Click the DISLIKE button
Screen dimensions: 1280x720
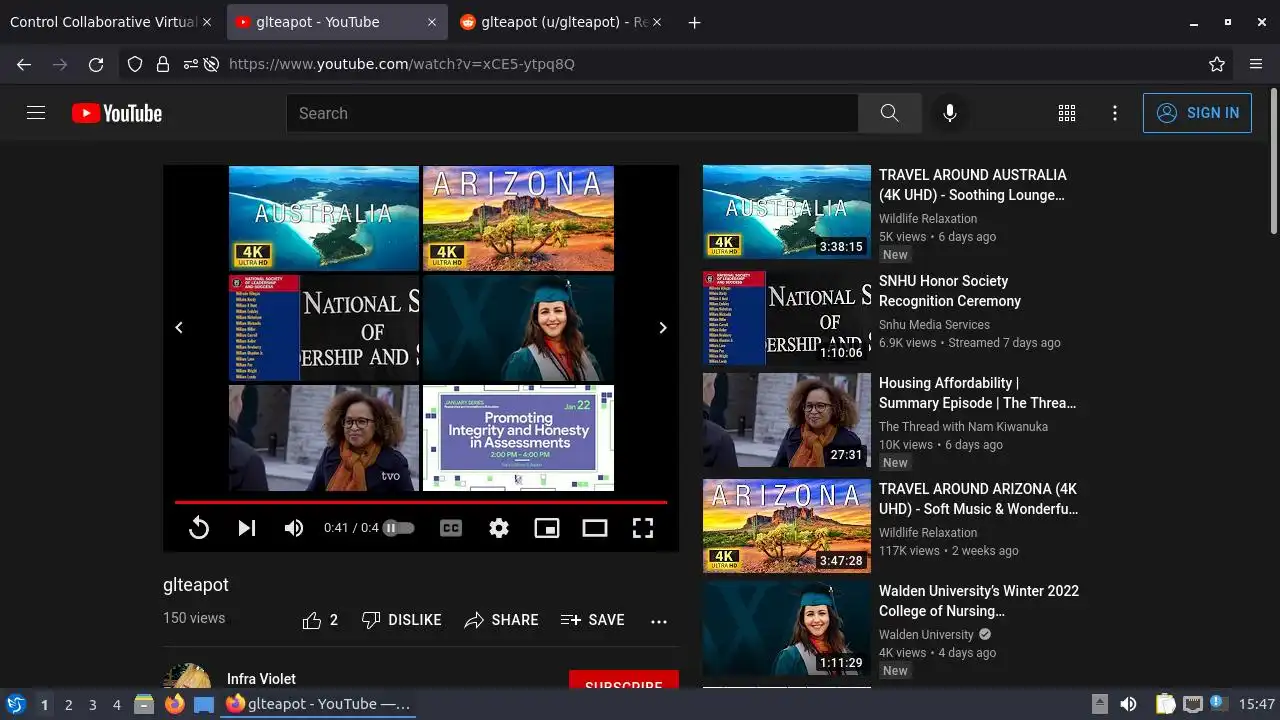click(401, 620)
